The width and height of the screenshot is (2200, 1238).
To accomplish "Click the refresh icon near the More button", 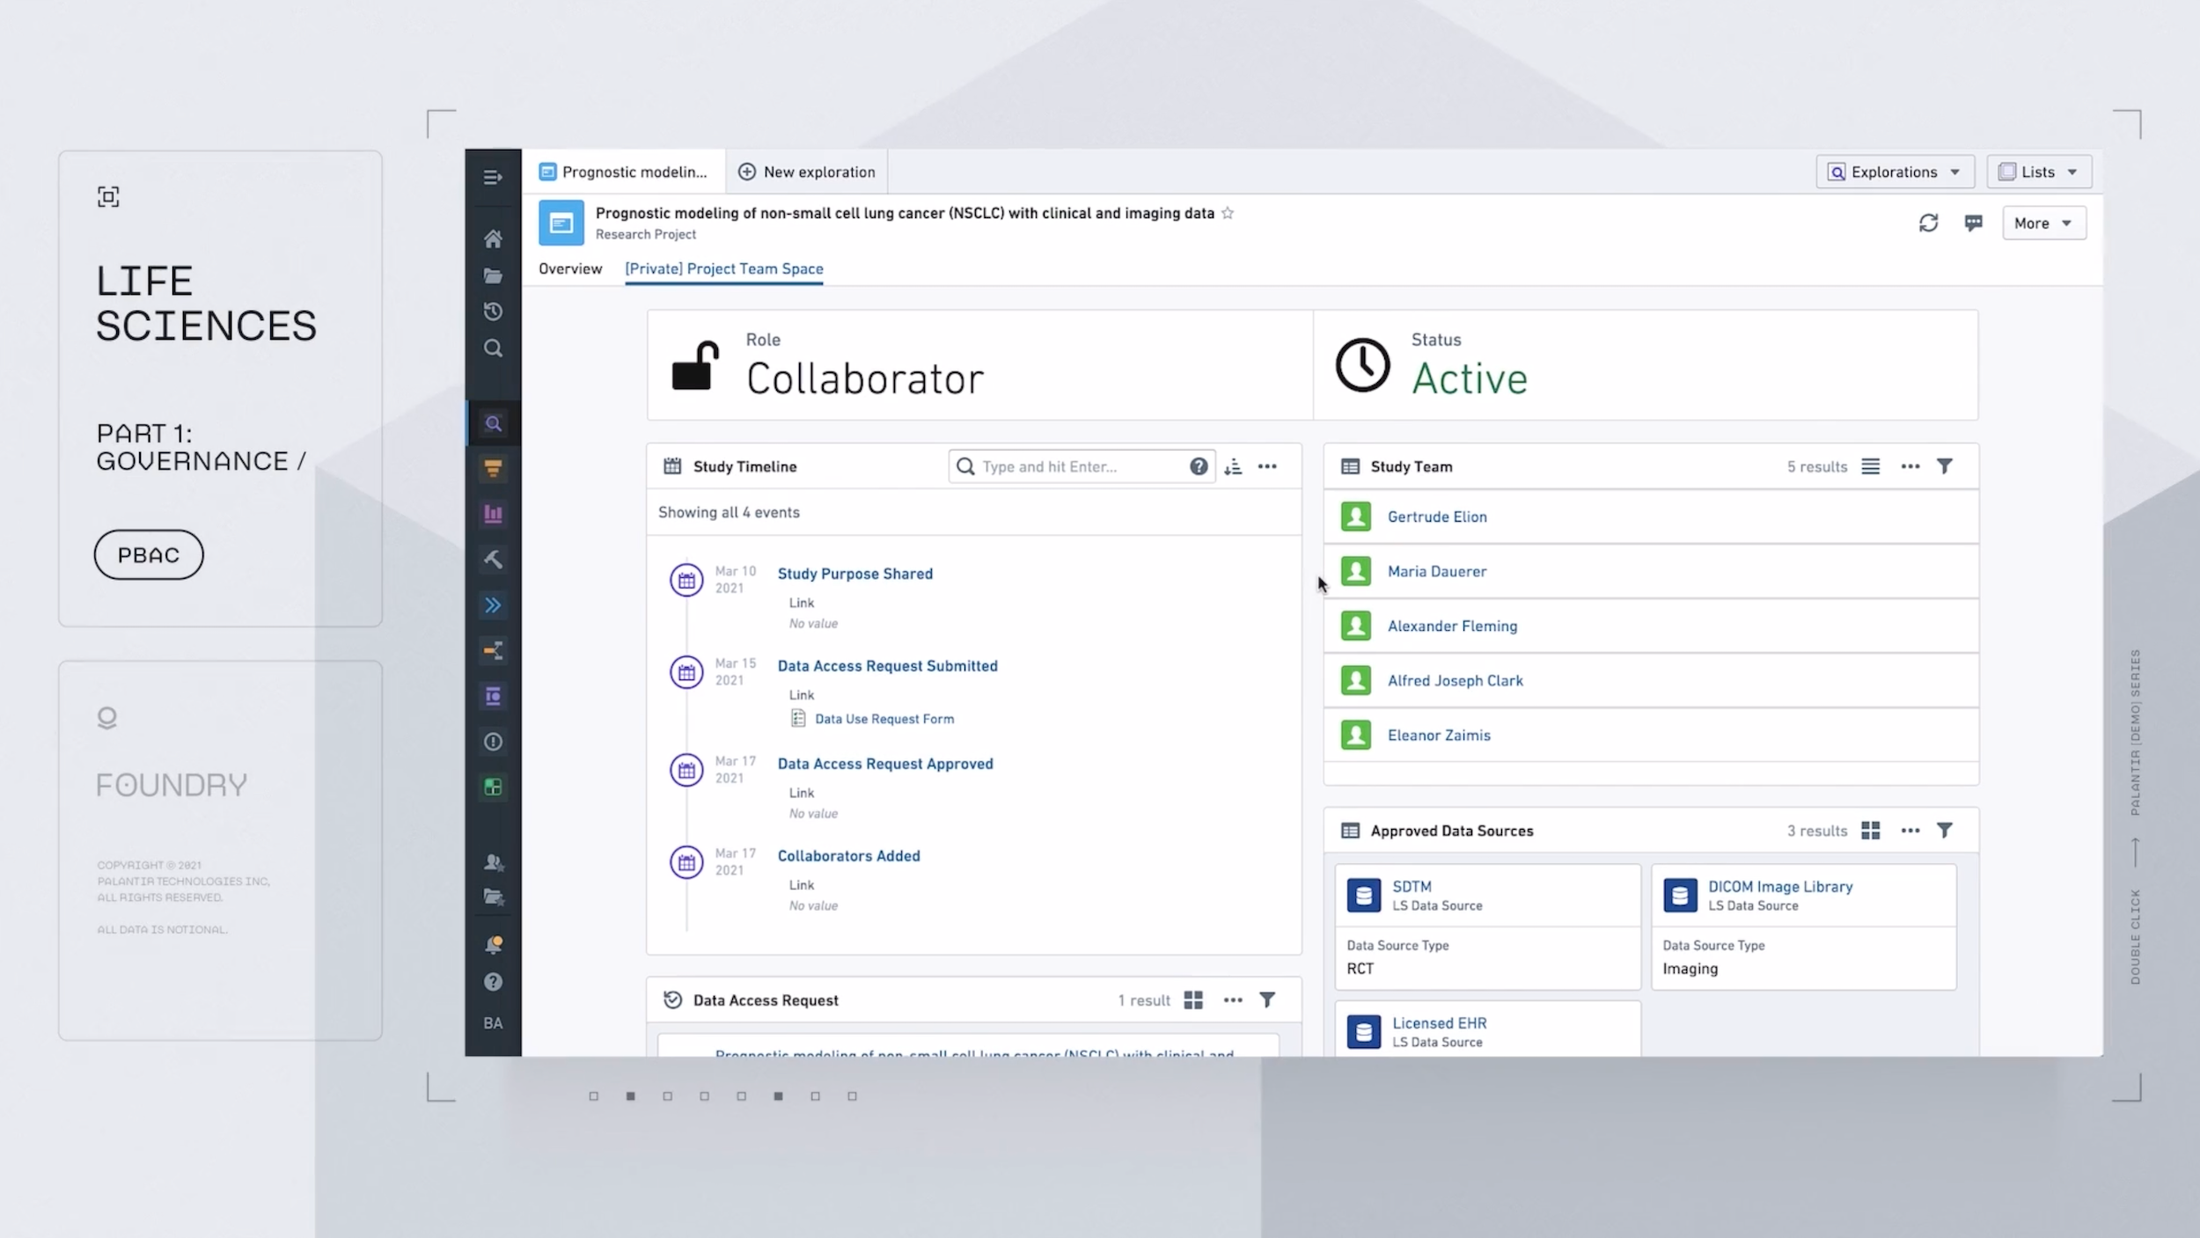I will click(1929, 222).
